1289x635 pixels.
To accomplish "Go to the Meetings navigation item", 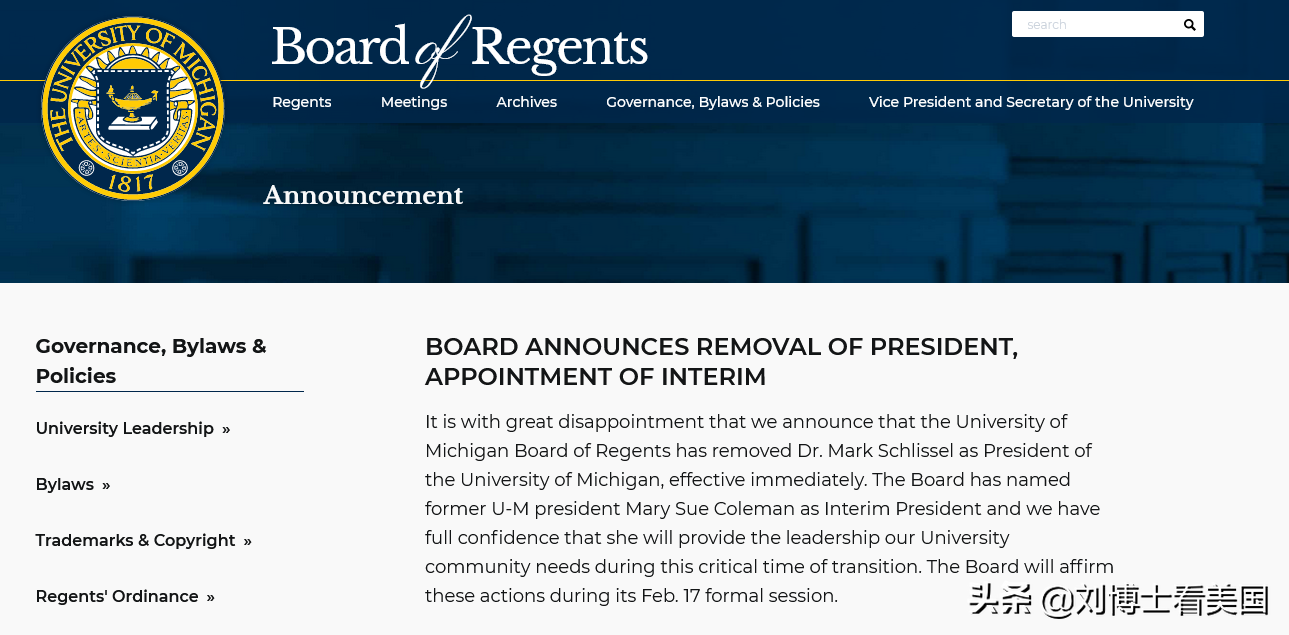I will coord(414,102).
